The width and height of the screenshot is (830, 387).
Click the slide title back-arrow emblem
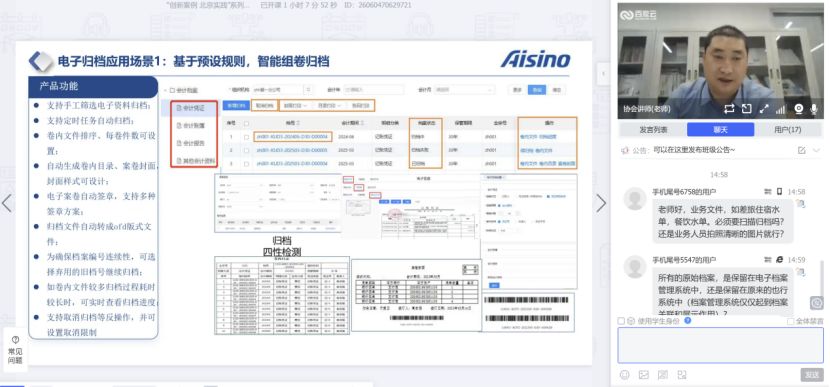pyautogui.click(x=41, y=61)
